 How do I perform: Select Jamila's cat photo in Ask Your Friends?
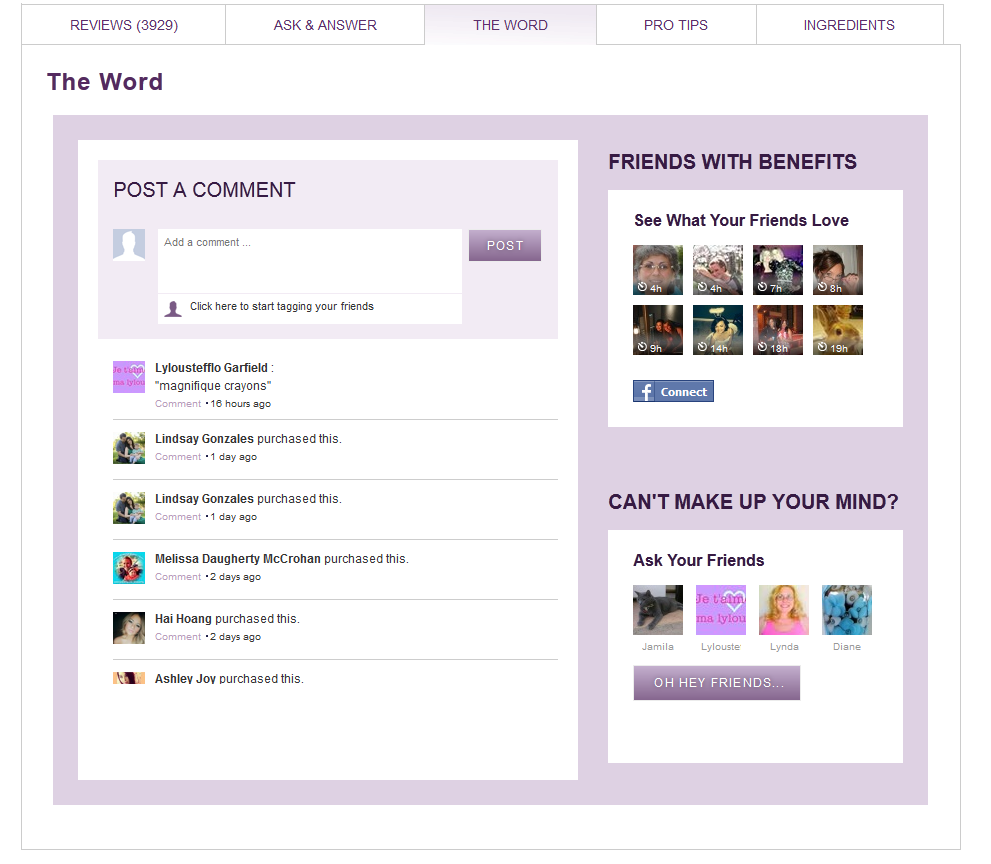tap(657, 610)
